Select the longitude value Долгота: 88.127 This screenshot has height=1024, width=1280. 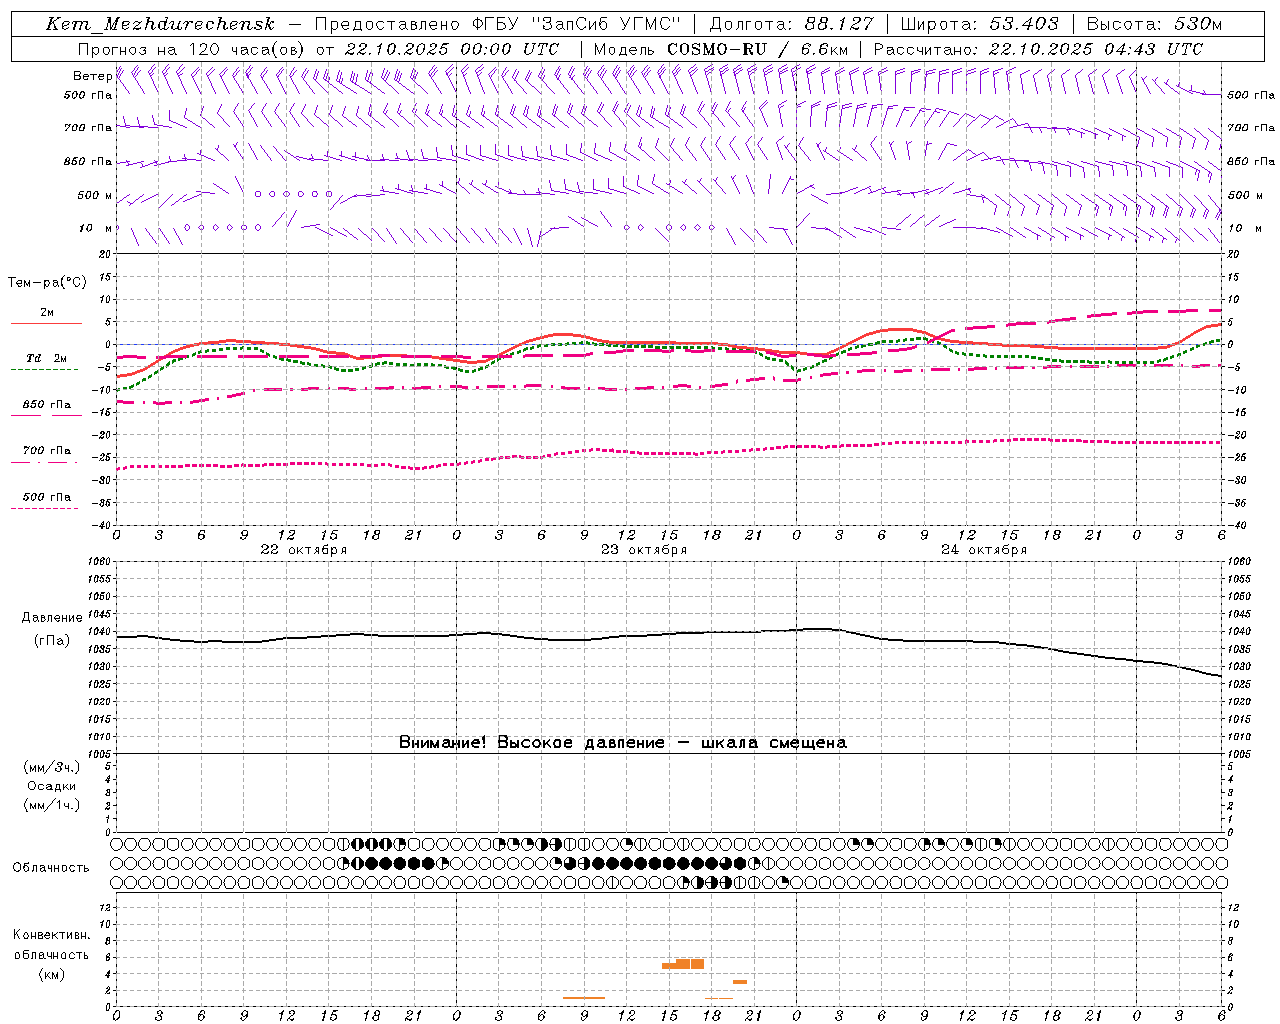(792, 24)
